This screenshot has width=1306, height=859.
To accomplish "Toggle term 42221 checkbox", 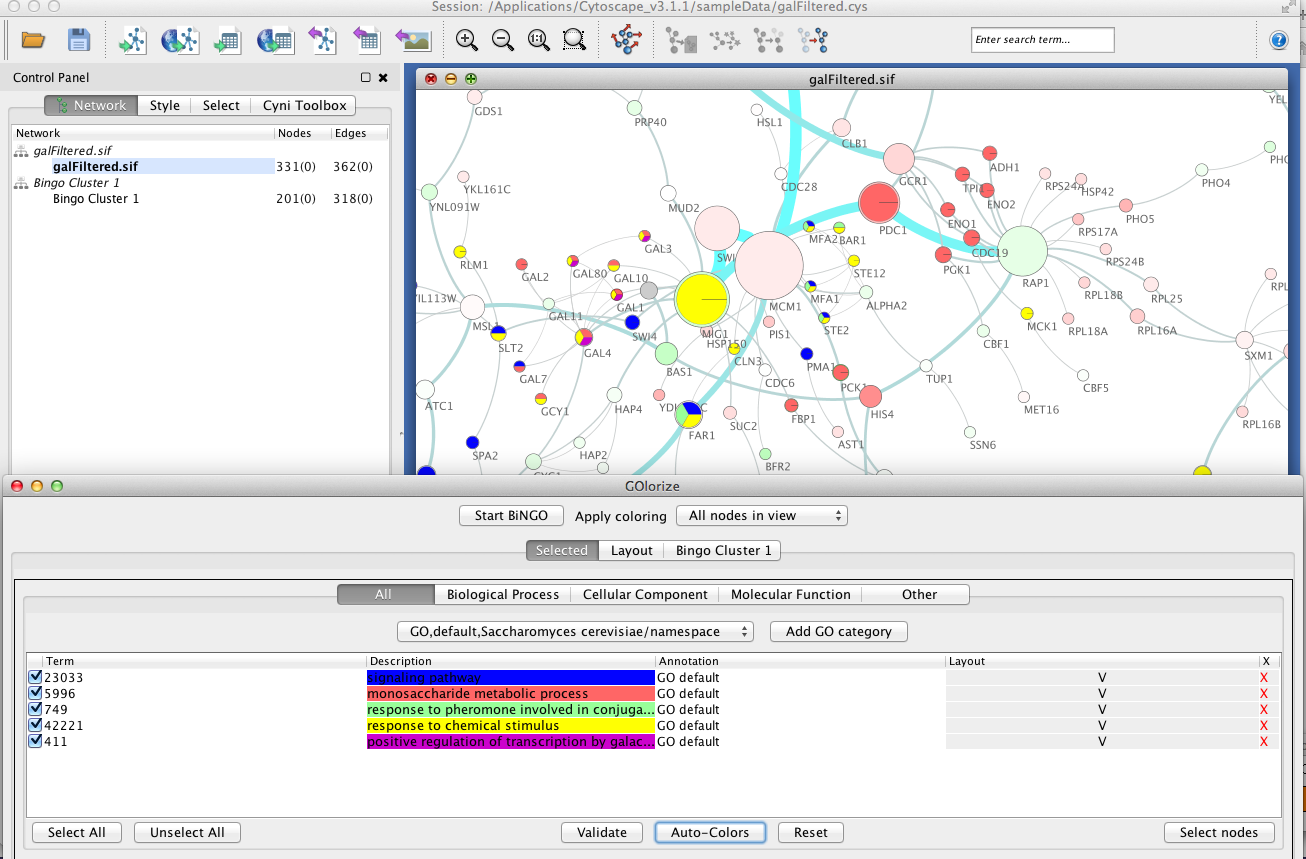I will (x=35, y=725).
